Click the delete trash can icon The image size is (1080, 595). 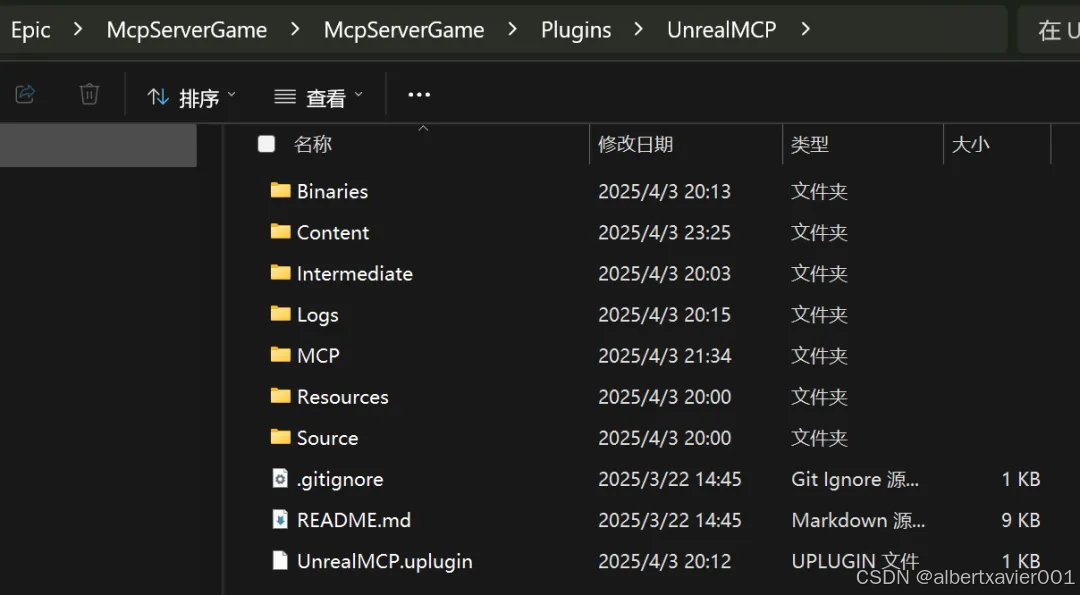pos(89,94)
